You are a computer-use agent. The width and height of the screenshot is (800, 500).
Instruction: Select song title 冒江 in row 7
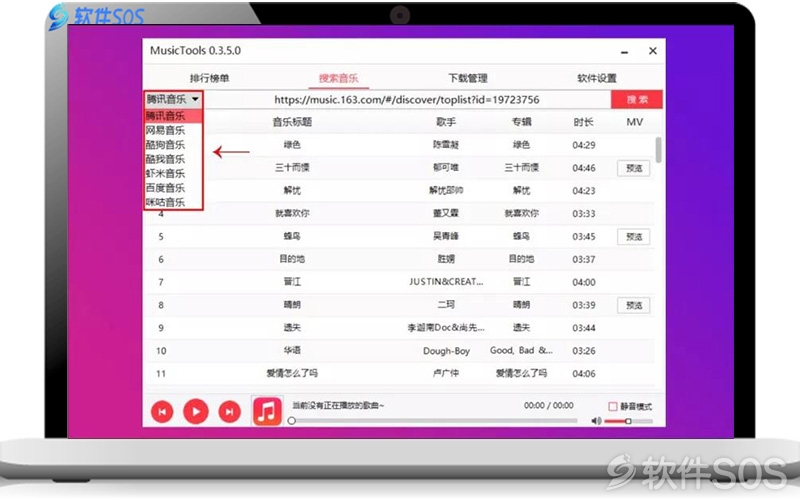[292, 282]
